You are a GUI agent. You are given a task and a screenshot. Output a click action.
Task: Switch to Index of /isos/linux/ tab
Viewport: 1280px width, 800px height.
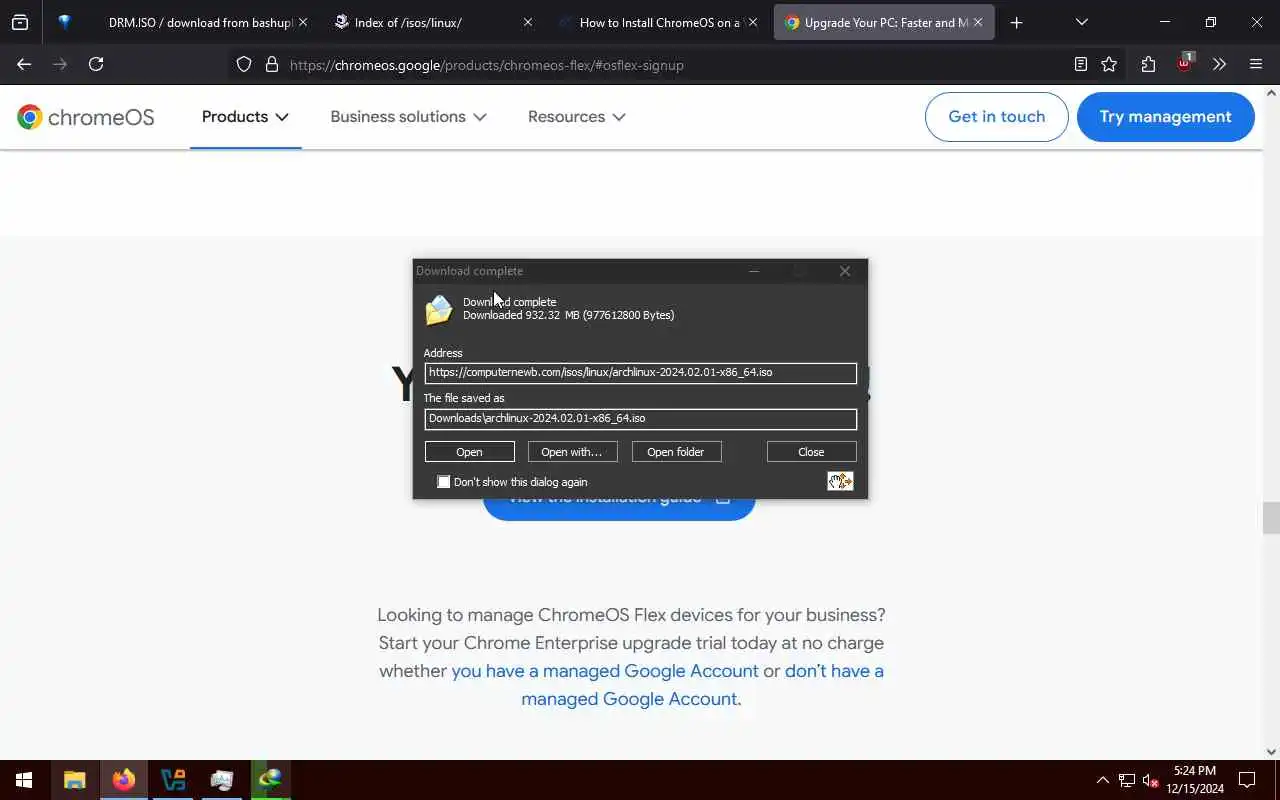pos(432,22)
